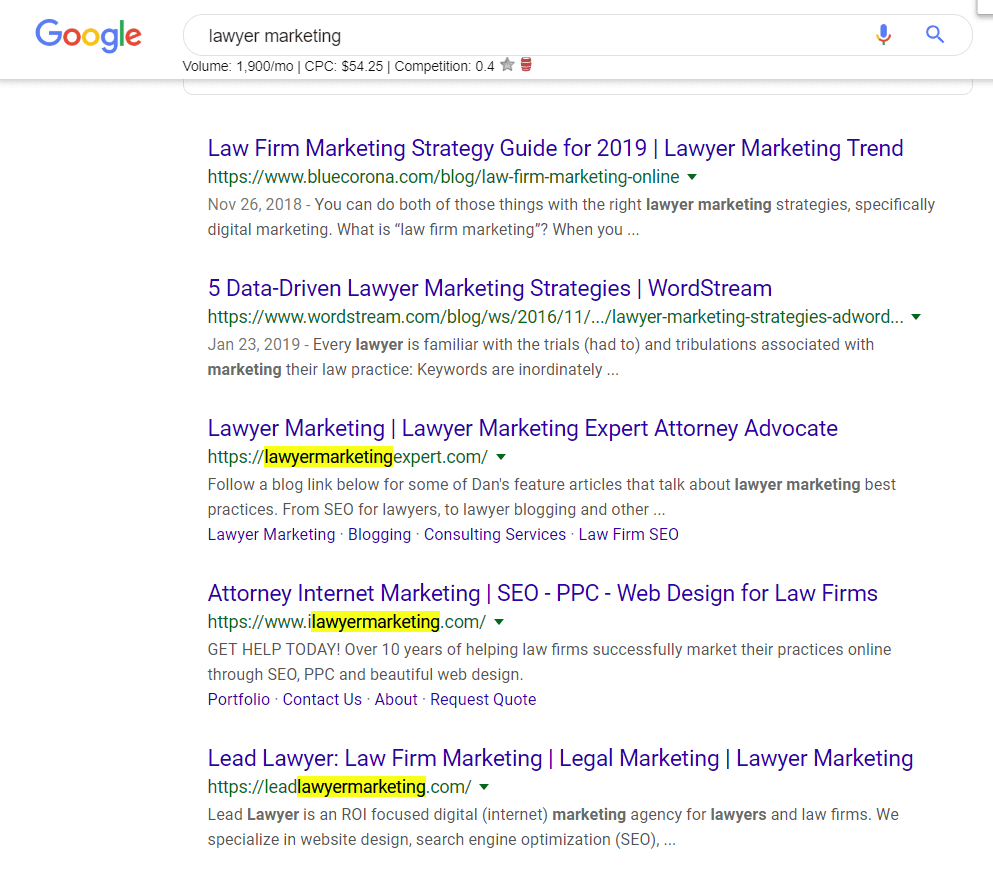Viewport: 993px width, 876px height.
Task: Open '5 Data-Driven Lawyer Marketing Strategies' result
Action: (489, 288)
